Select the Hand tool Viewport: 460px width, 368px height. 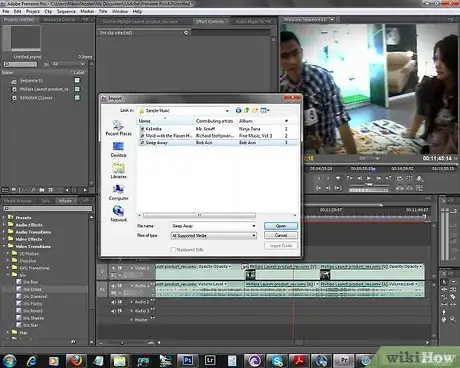click(x=444, y=319)
